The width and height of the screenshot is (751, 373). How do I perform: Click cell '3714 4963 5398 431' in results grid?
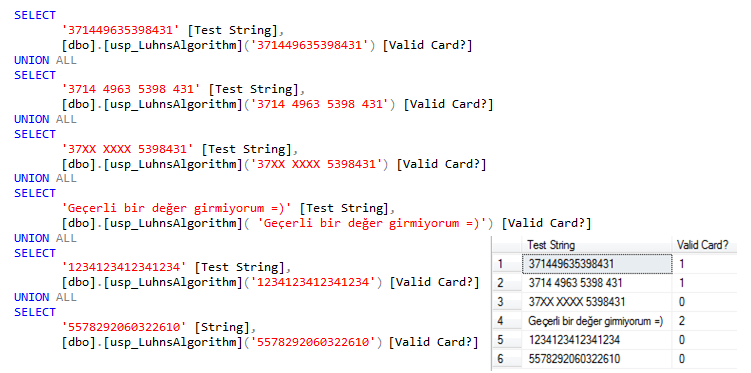click(x=598, y=283)
